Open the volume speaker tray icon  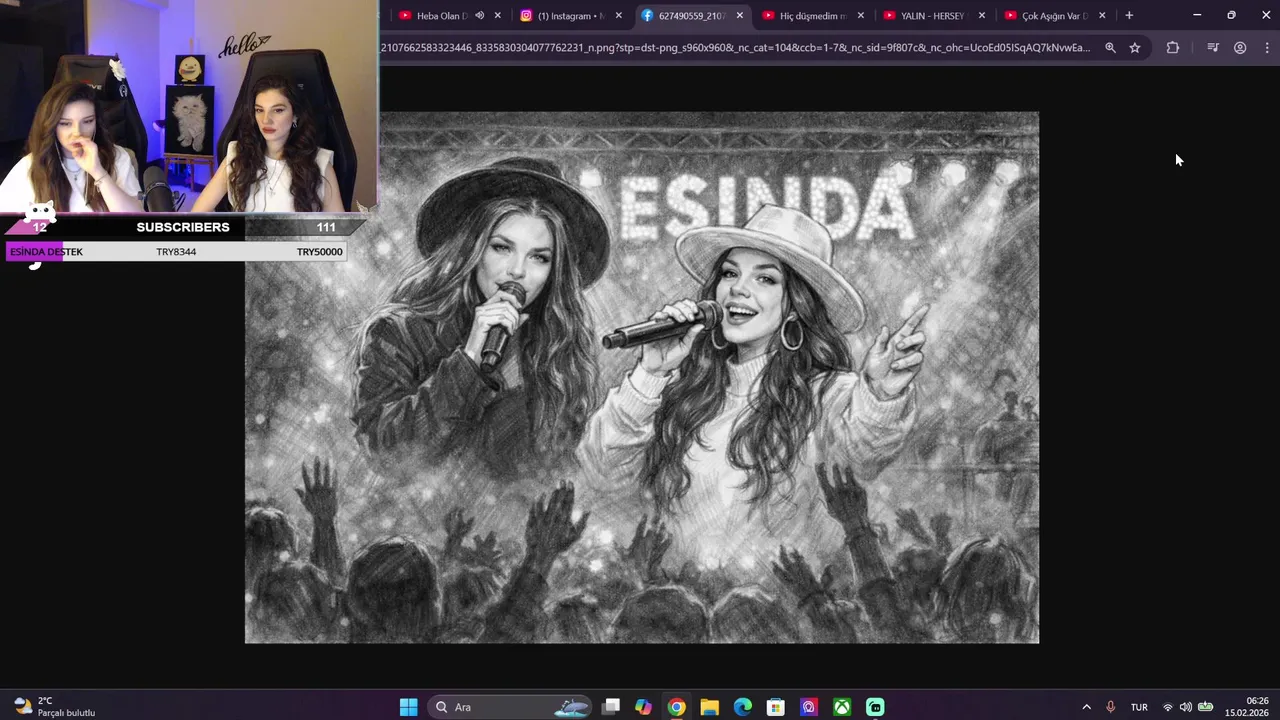1186,707
